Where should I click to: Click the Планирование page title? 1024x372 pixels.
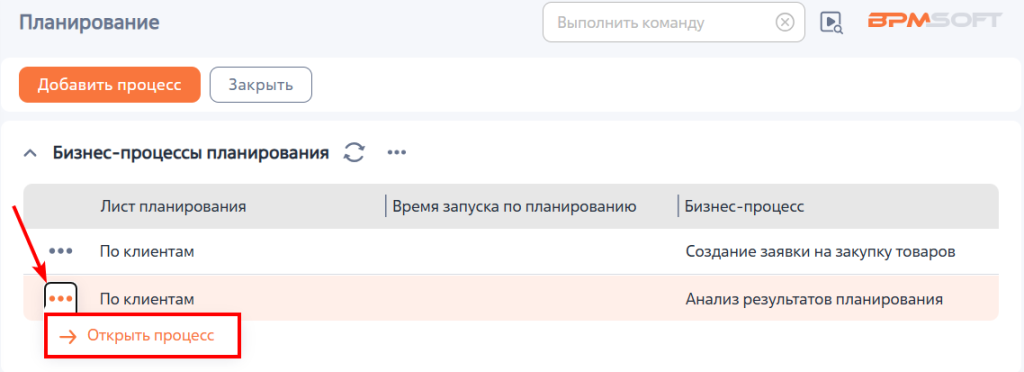[89, 23]
